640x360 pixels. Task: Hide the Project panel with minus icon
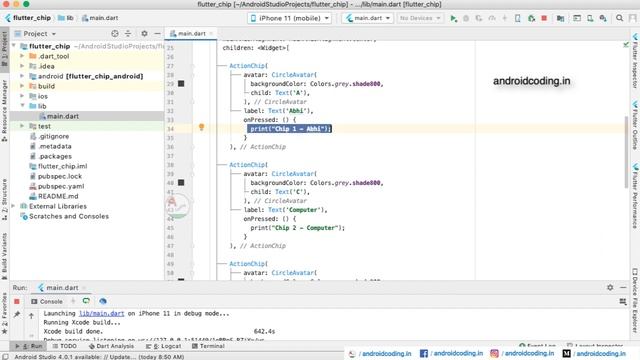(157, 33)
